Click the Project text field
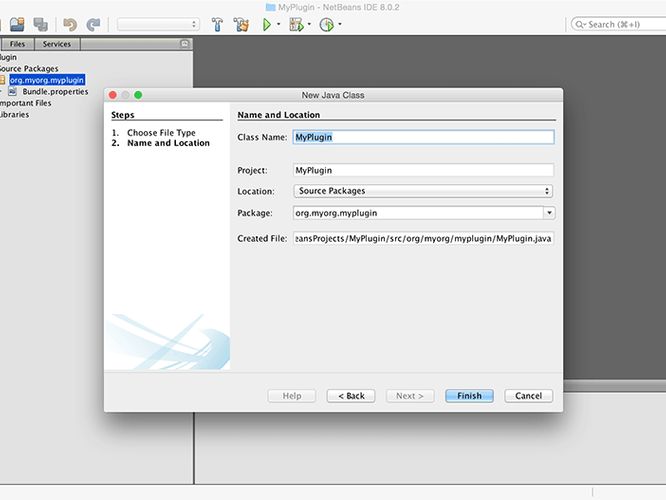 point(423,170)
